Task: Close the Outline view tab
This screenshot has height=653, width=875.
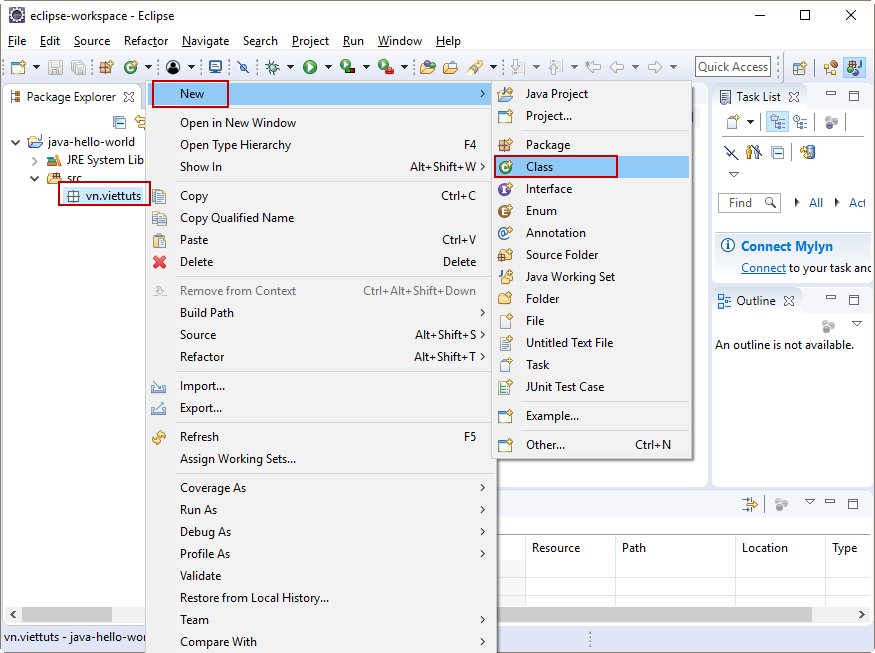Action: (789, 301)
